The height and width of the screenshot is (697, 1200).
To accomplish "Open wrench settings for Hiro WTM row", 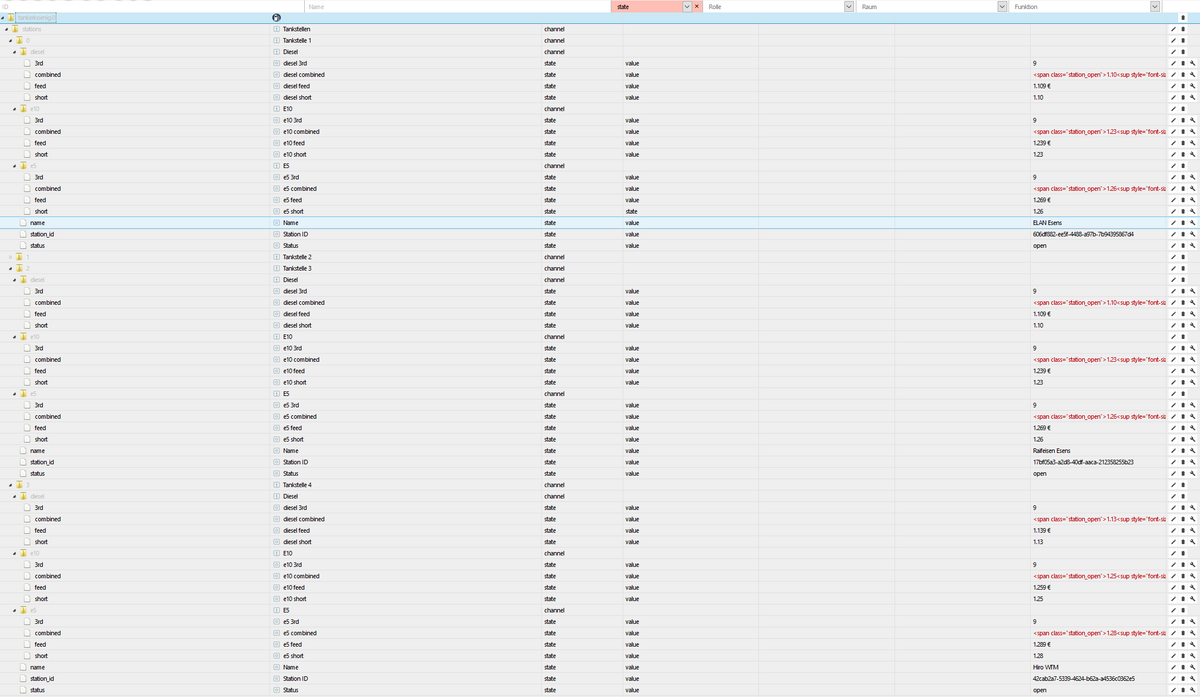I will point(1192,667).
